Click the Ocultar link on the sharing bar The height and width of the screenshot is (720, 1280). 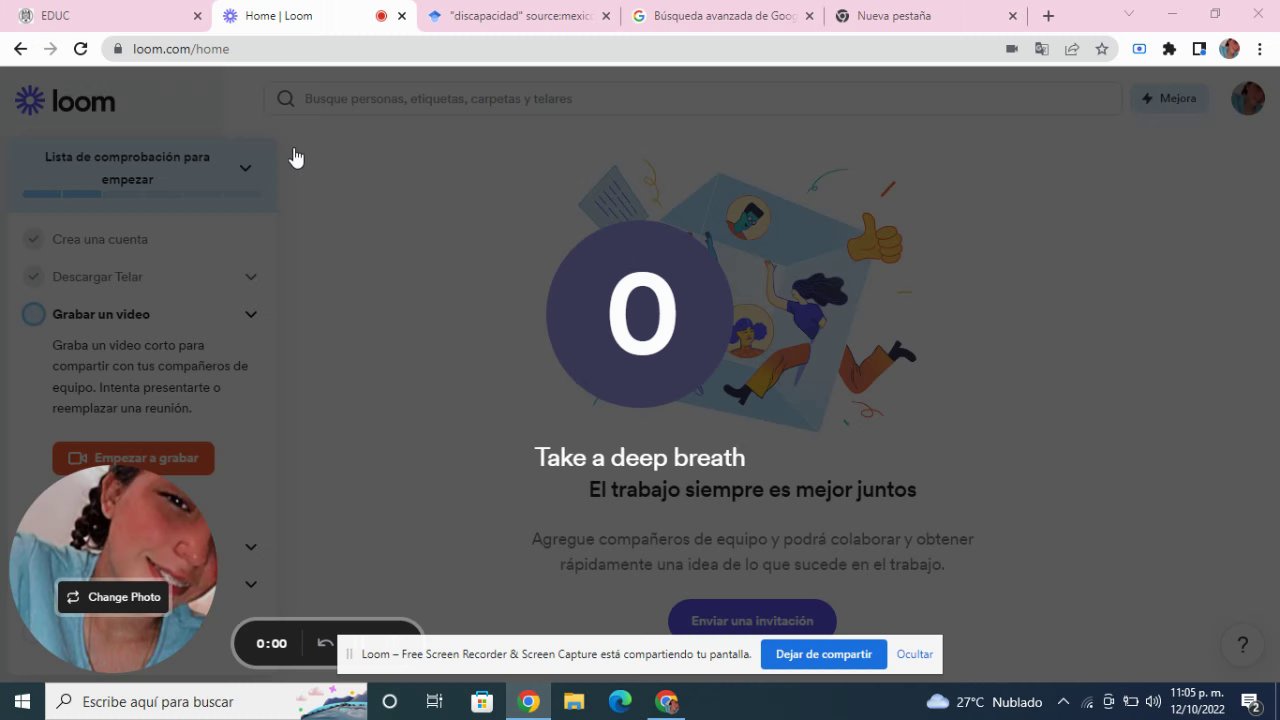click(914, 654)
